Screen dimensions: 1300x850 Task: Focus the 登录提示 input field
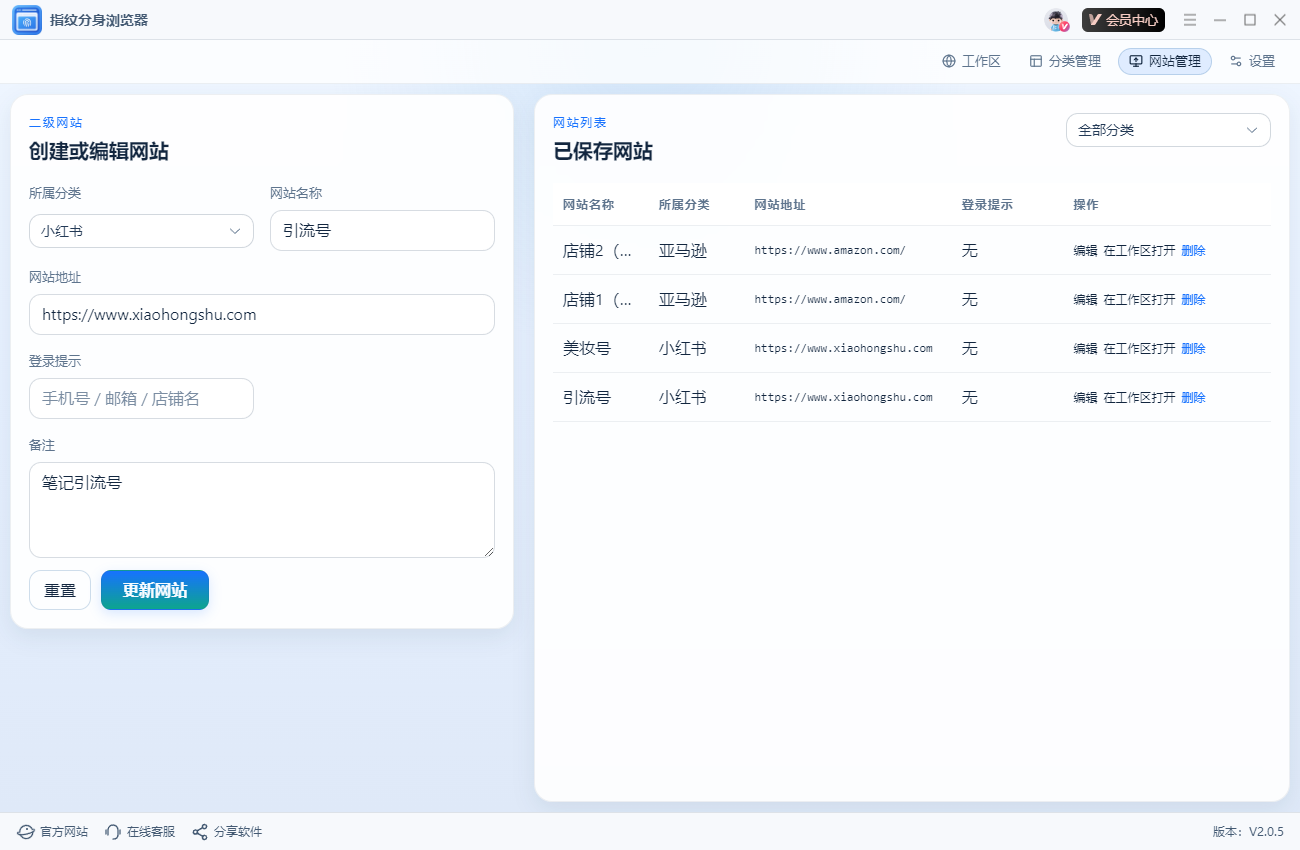coord(141,398)
